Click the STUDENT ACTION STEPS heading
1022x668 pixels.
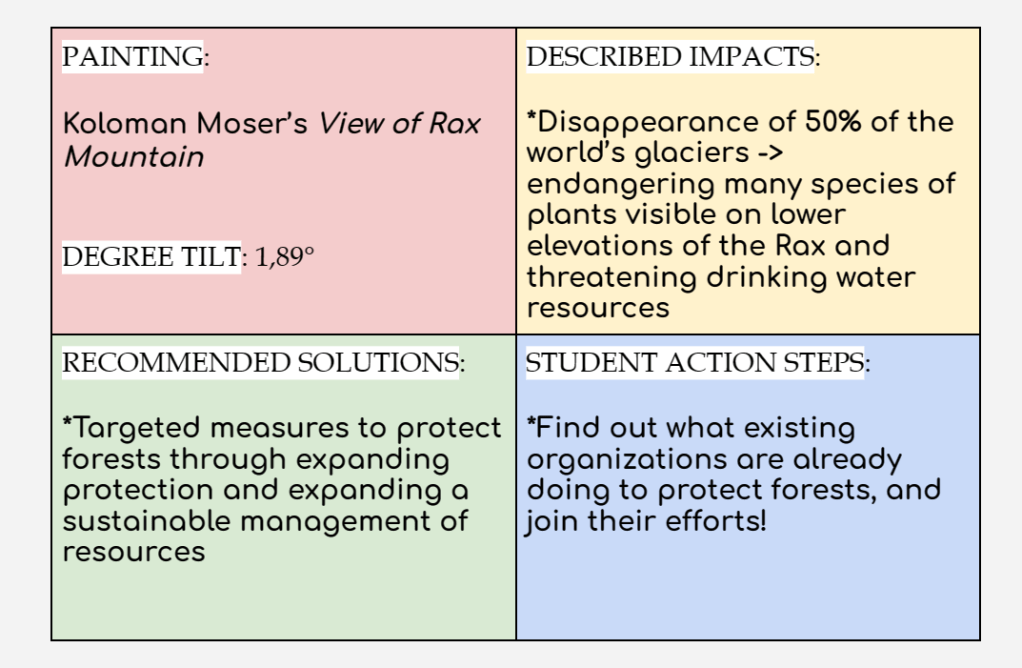coord(695,364)
